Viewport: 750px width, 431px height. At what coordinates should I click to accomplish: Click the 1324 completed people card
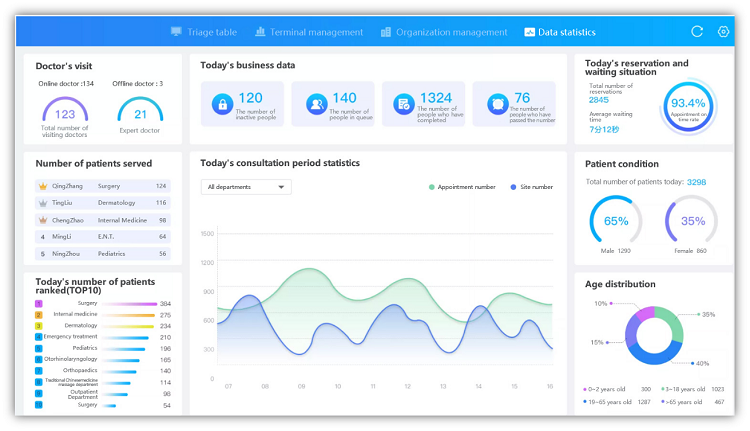pyautogui.click(x=423, y=104)
